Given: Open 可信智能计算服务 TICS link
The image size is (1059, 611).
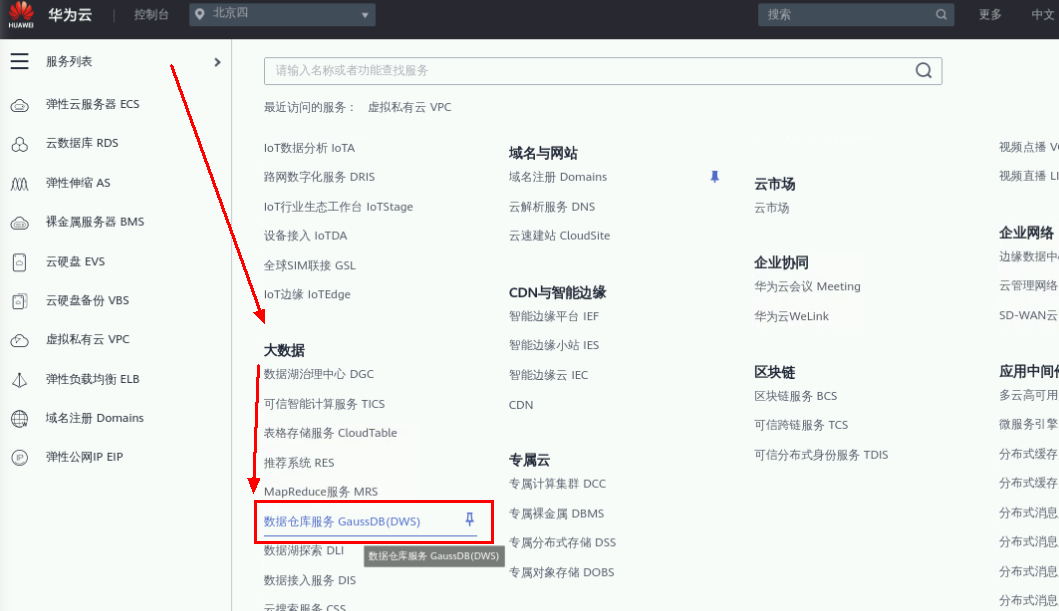Looking at the screenshot, I should [324, 404].
